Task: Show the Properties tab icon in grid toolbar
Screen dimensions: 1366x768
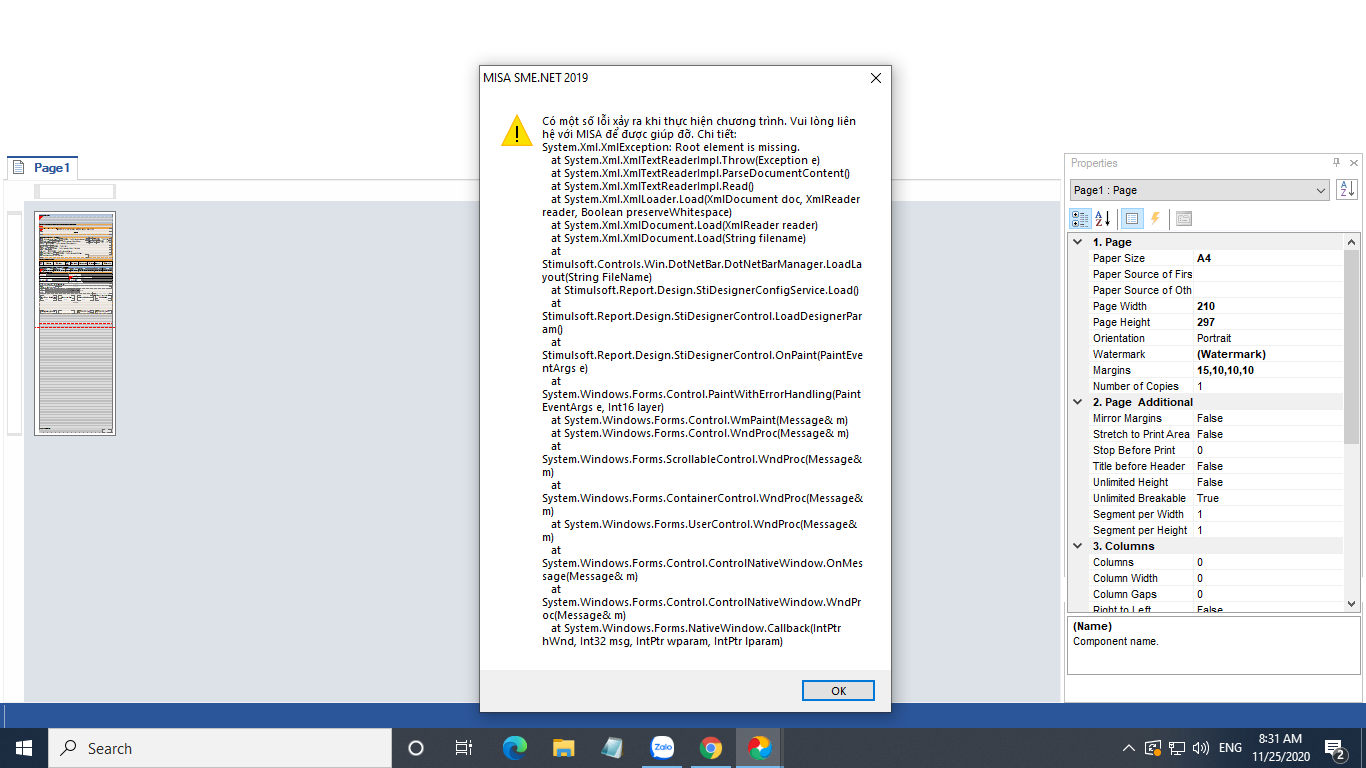Action: pyautogui.click(x=1132, y=218)
